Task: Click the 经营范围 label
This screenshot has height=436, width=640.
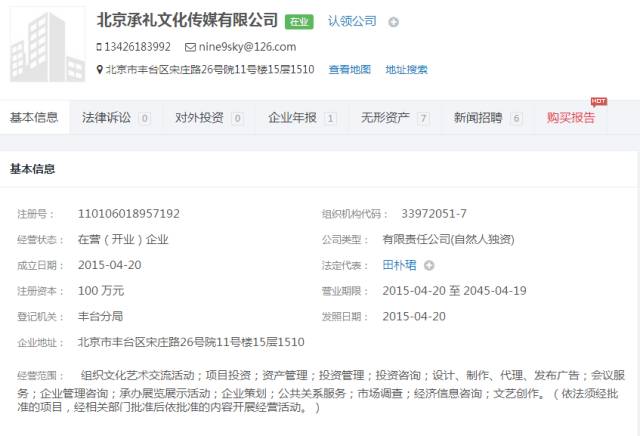Action: click(40, 376)
